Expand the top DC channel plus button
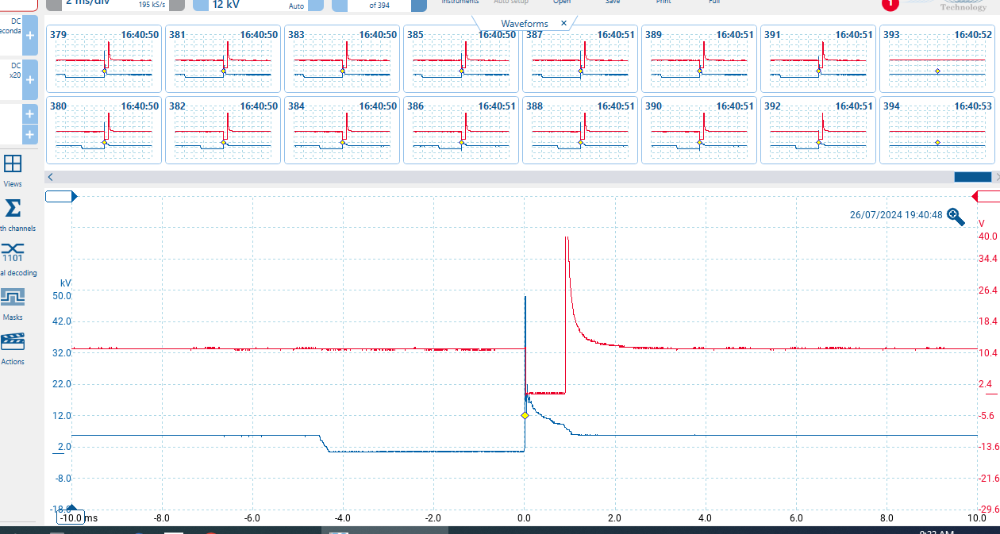1000x534 pixels. pos(29,36)
